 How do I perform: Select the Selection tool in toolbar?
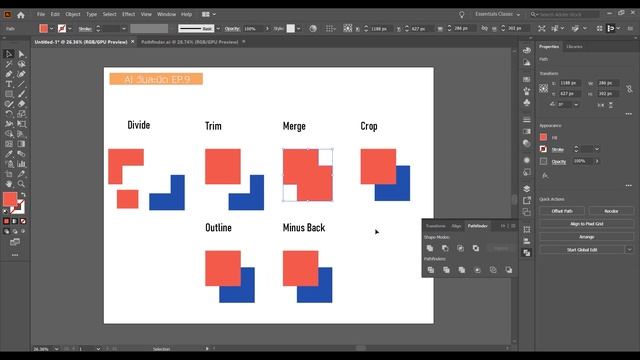9,54
